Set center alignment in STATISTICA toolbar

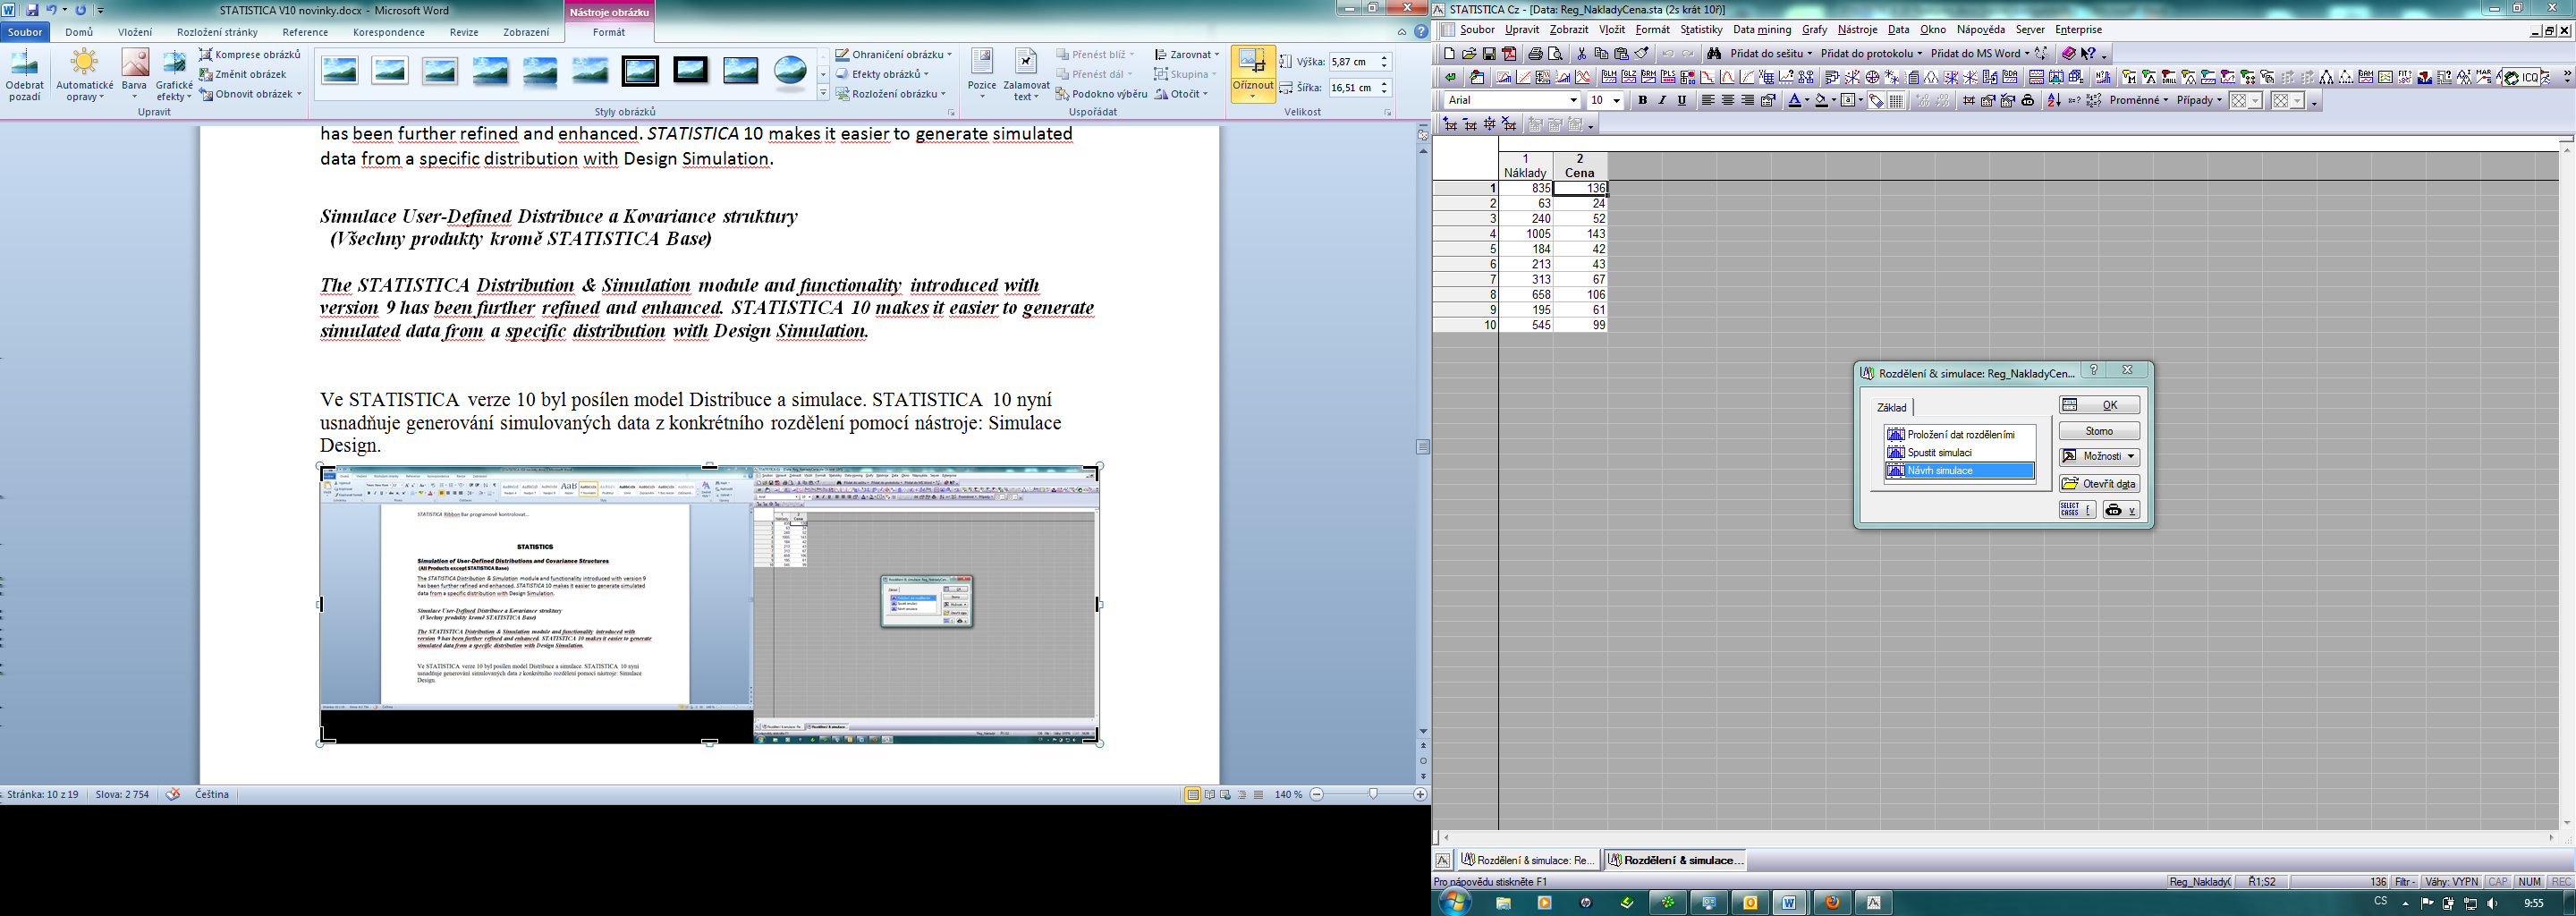click(x=1728, y=100)
